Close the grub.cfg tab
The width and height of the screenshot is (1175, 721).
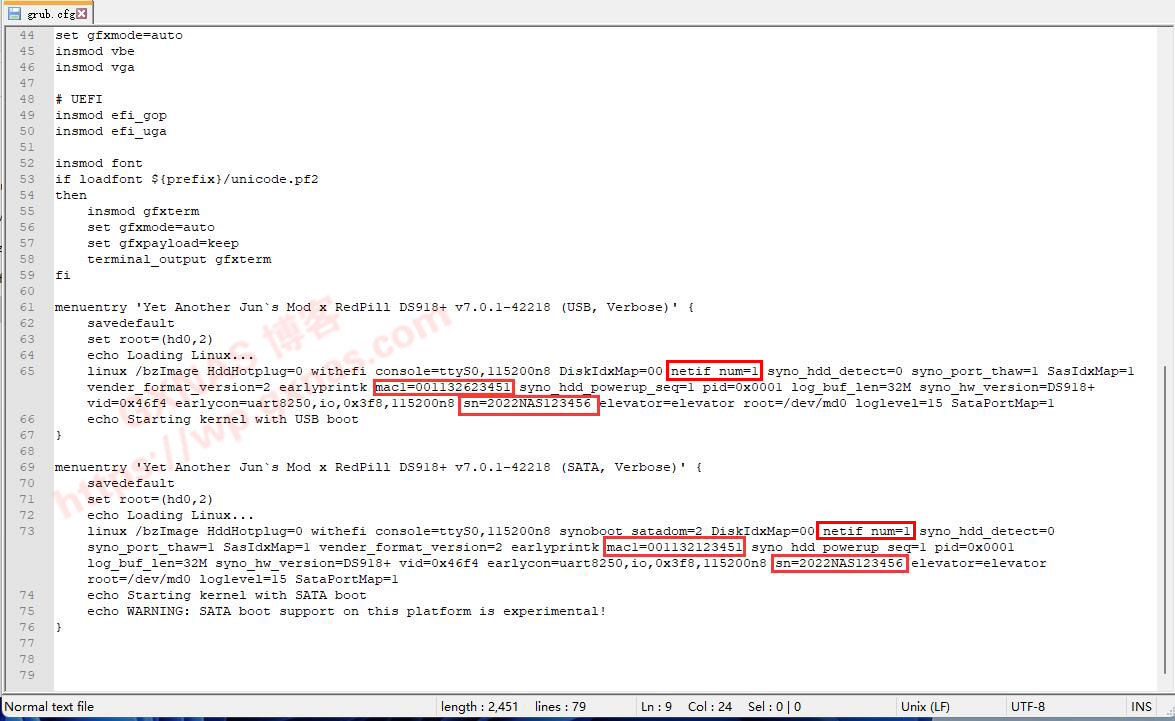tap(82, 13)
